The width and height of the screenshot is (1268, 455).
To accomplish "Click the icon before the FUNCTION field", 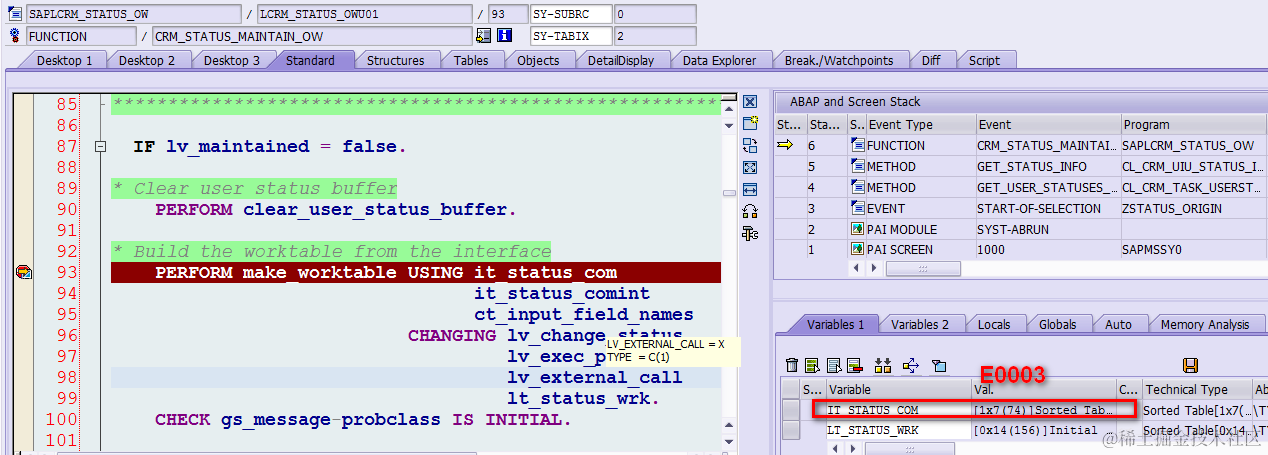I will coord(14,36).
